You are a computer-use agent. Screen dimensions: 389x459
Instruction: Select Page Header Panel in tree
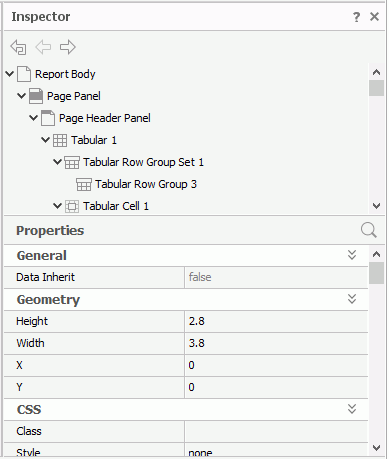[x=105, y=118]
